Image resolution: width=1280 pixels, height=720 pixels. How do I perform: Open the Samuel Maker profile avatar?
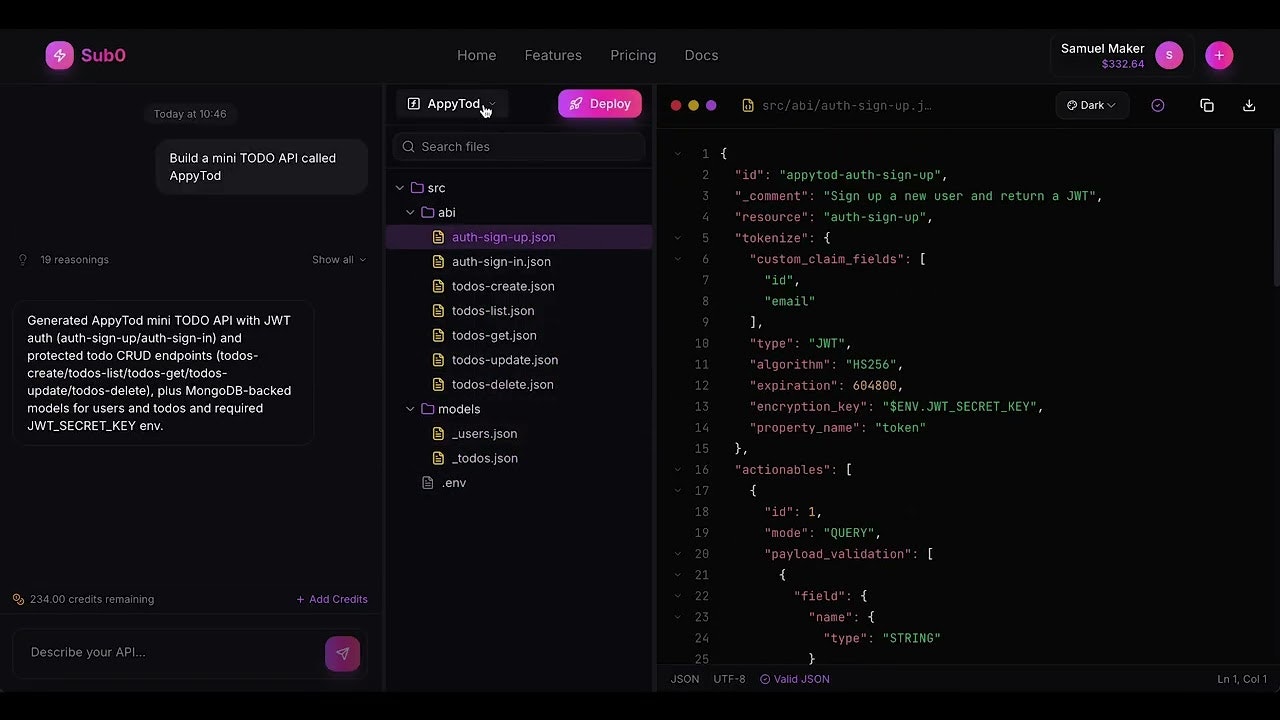click(x=1169, y=55)
